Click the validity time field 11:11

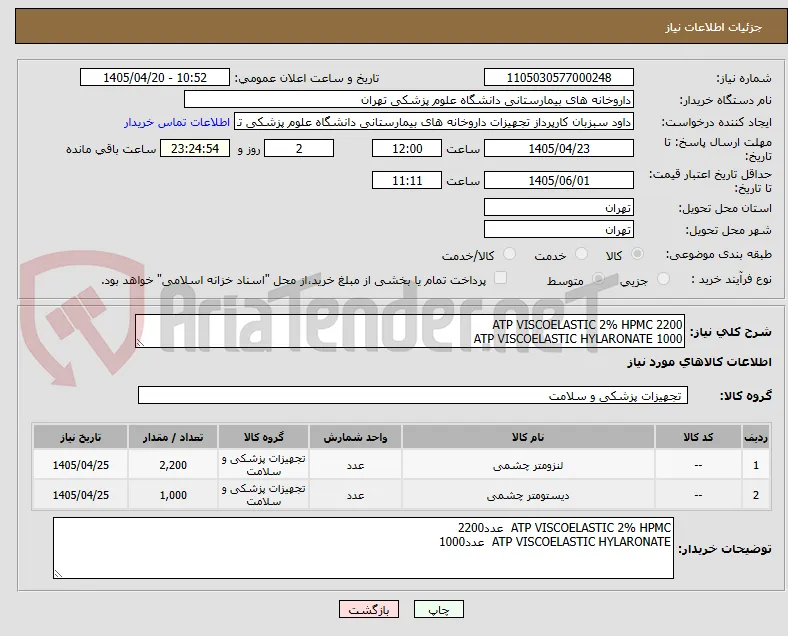tap(407, 180)
